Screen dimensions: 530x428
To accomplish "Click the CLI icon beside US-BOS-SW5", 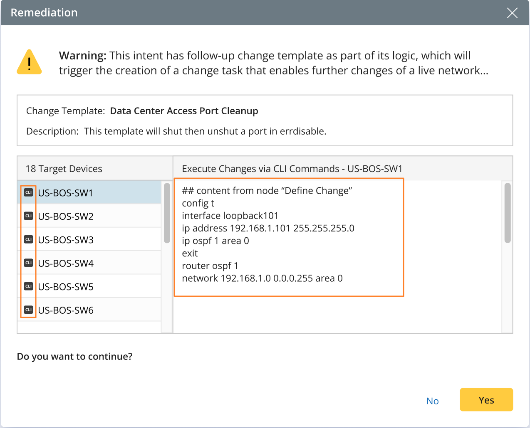I will pos(28,286).
